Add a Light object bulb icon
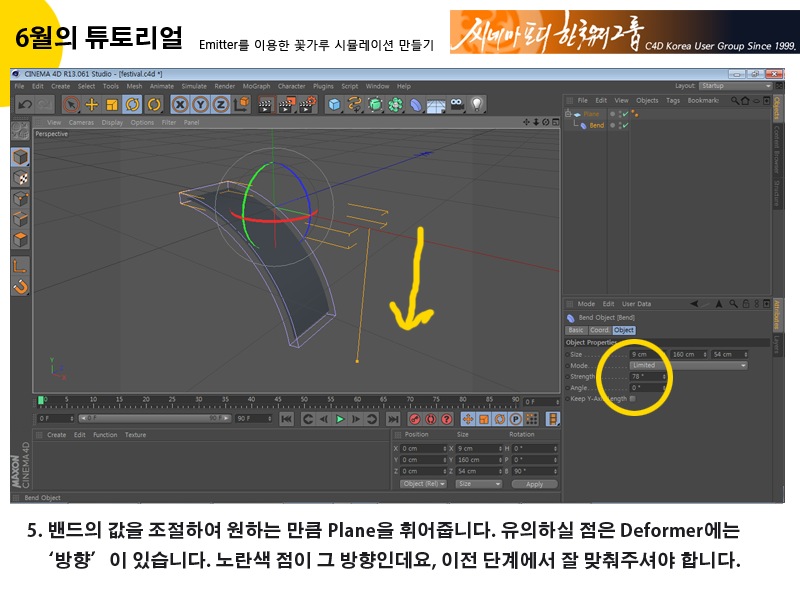The width and height of the screenshot is (800, 600). 477,105
